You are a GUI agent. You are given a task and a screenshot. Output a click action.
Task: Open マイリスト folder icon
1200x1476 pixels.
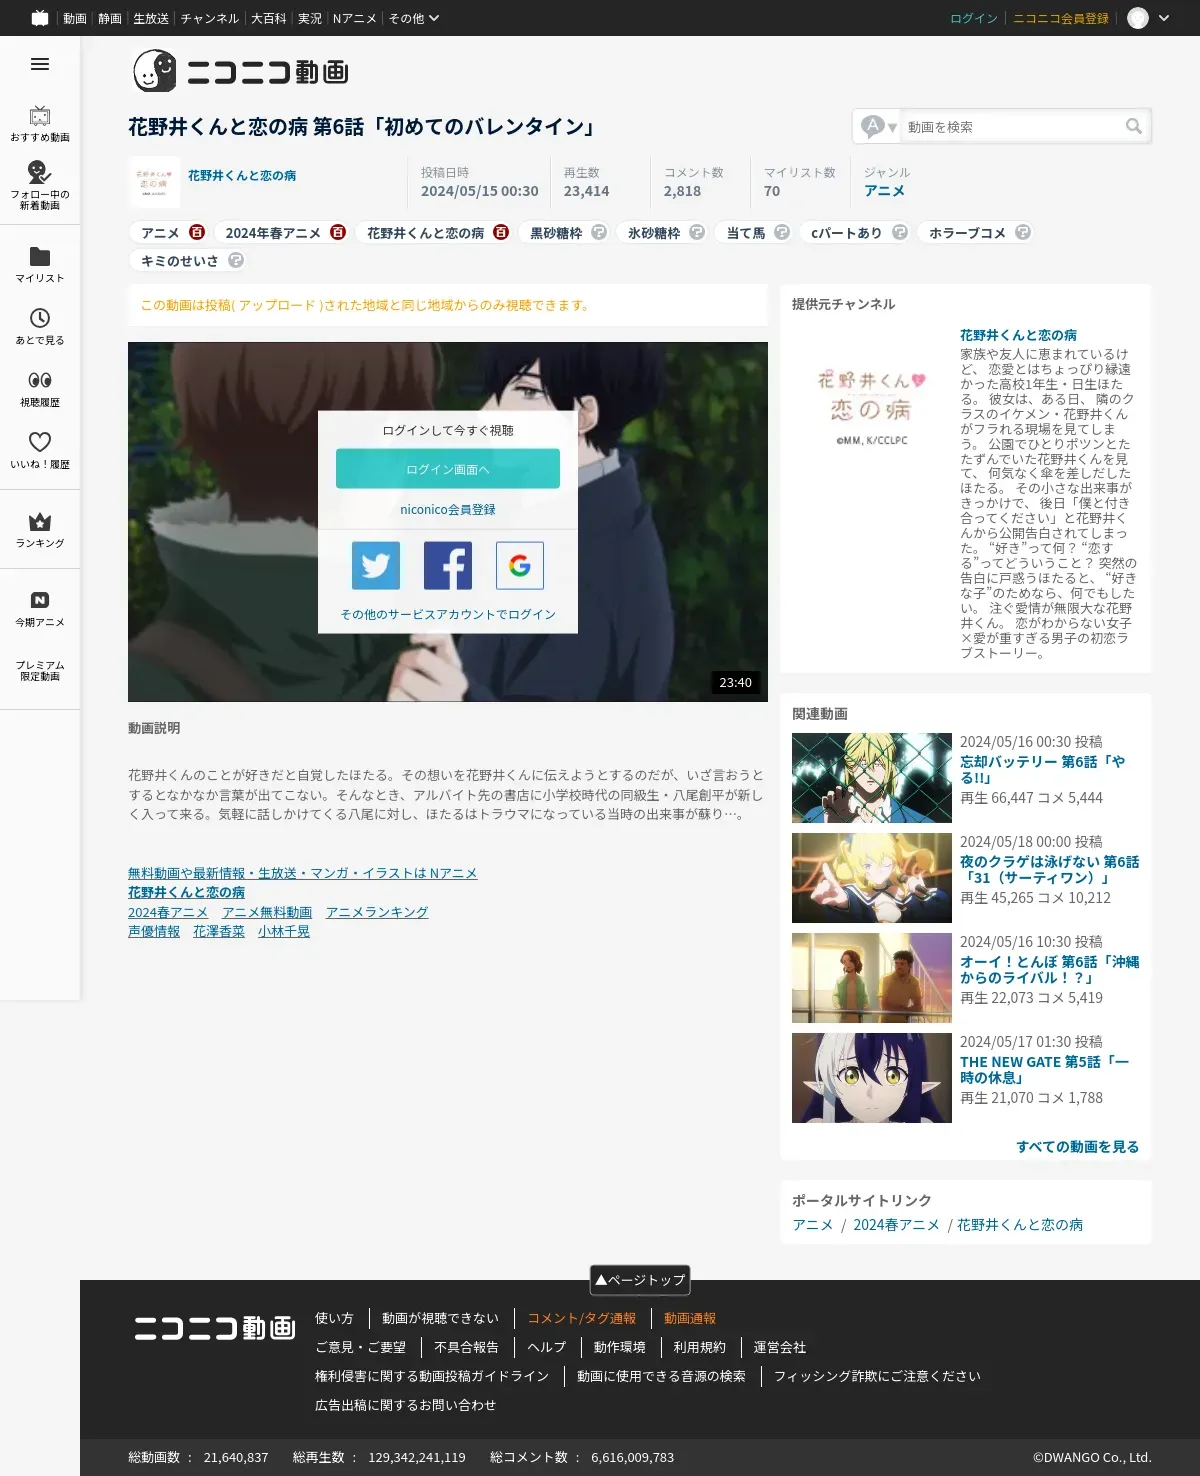pyautogui.click(x=40, y=256)
